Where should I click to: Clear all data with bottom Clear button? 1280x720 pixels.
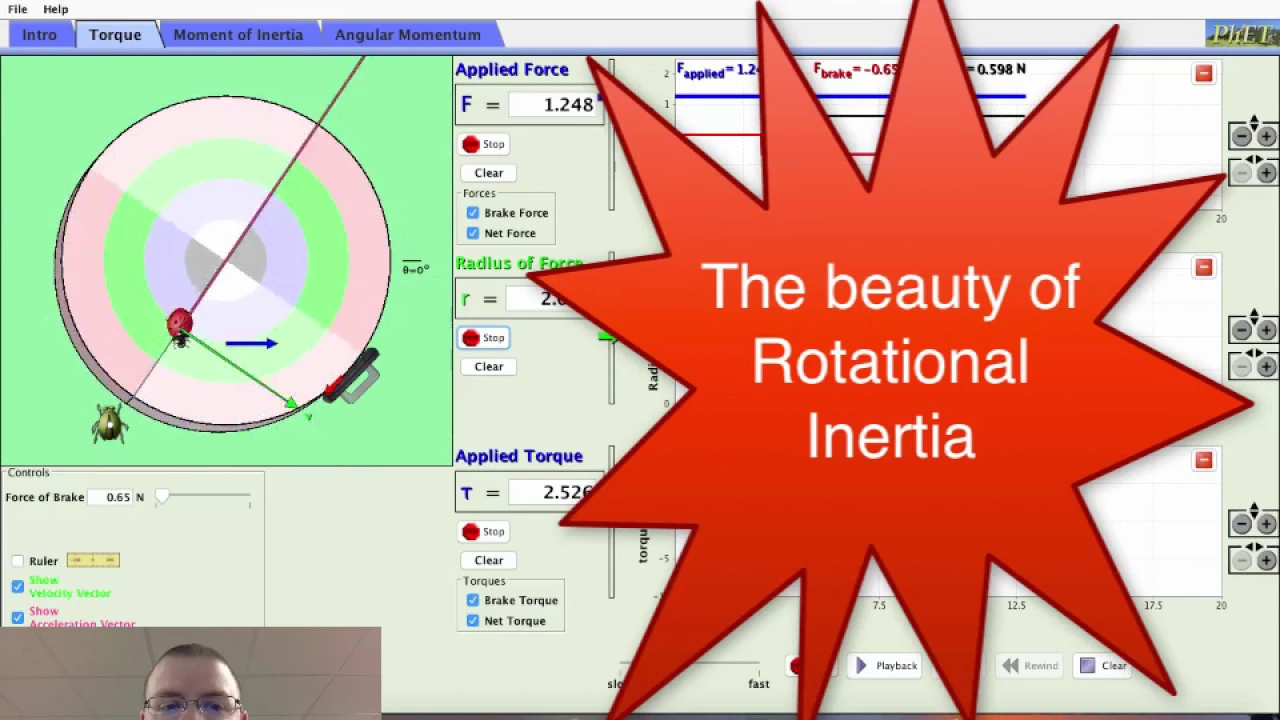pos(1103,666)
